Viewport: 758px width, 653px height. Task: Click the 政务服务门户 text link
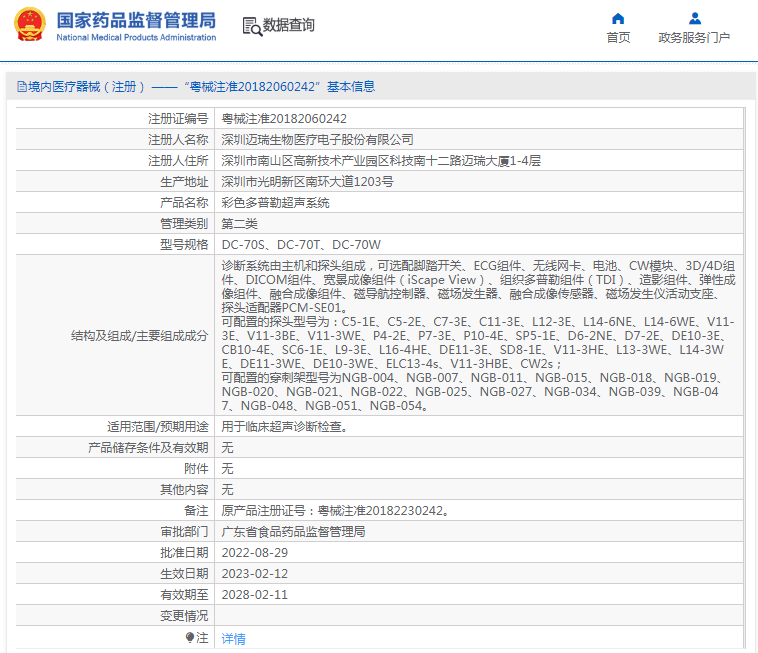pos(694,38)
